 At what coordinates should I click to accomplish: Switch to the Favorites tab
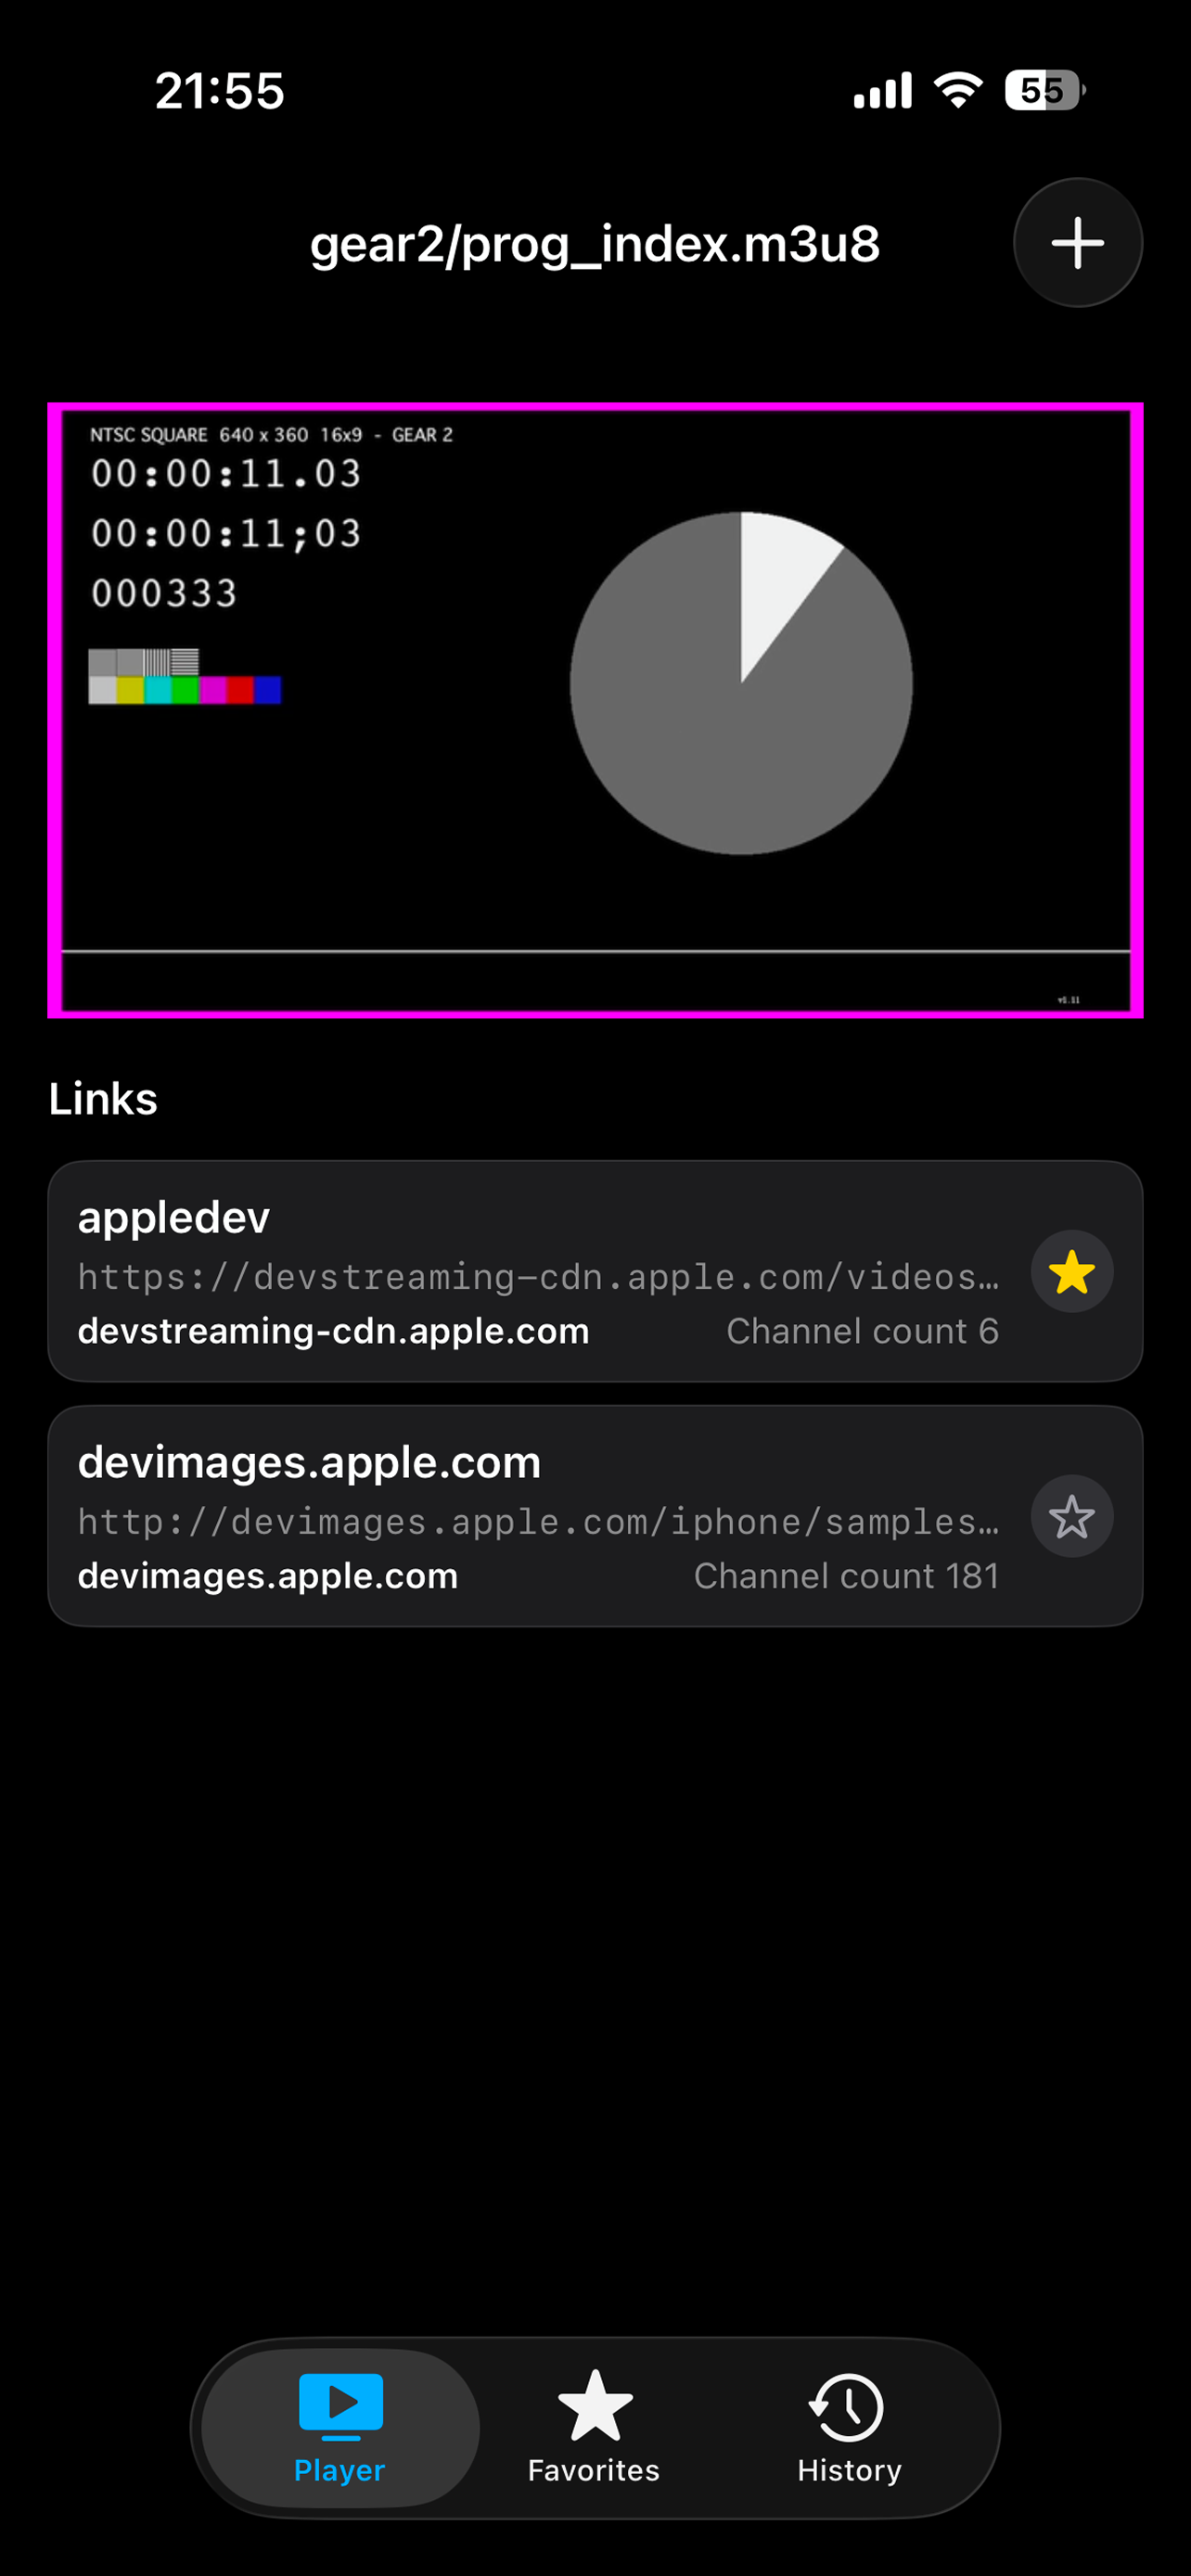(x=594, y=2427)
